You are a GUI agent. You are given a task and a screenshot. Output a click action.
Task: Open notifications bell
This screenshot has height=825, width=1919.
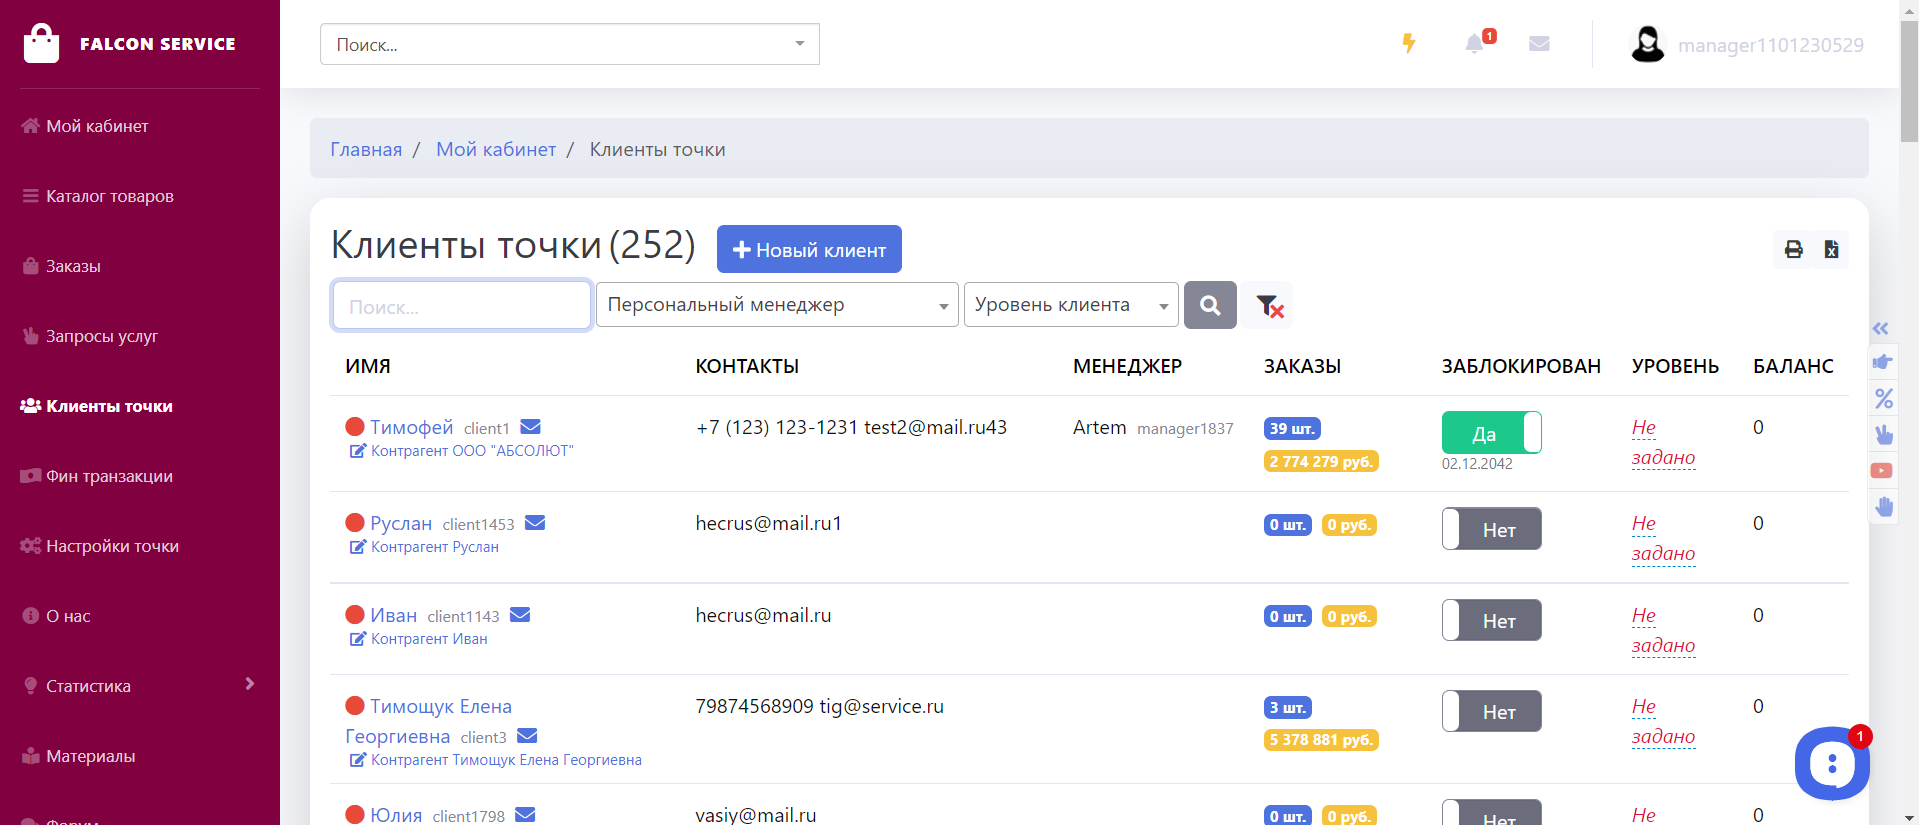(x=1474, y=44)
